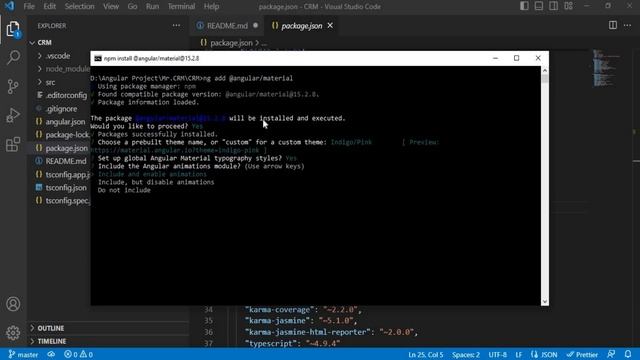Switch to the package.json tab

tap(301, 25)
